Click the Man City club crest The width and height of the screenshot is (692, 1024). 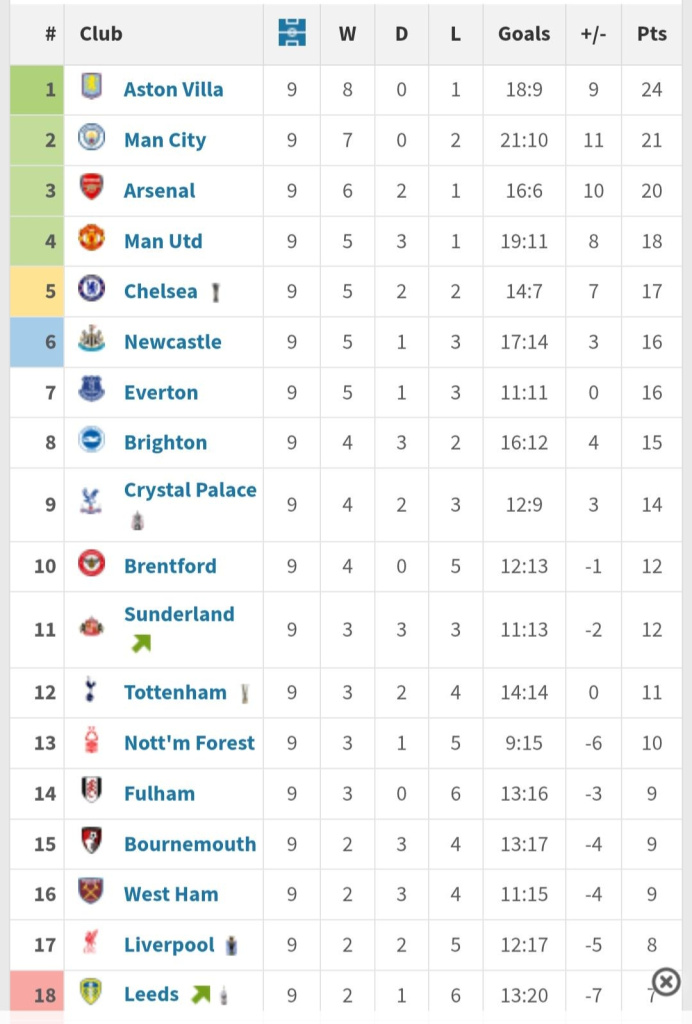pos(91,139)
